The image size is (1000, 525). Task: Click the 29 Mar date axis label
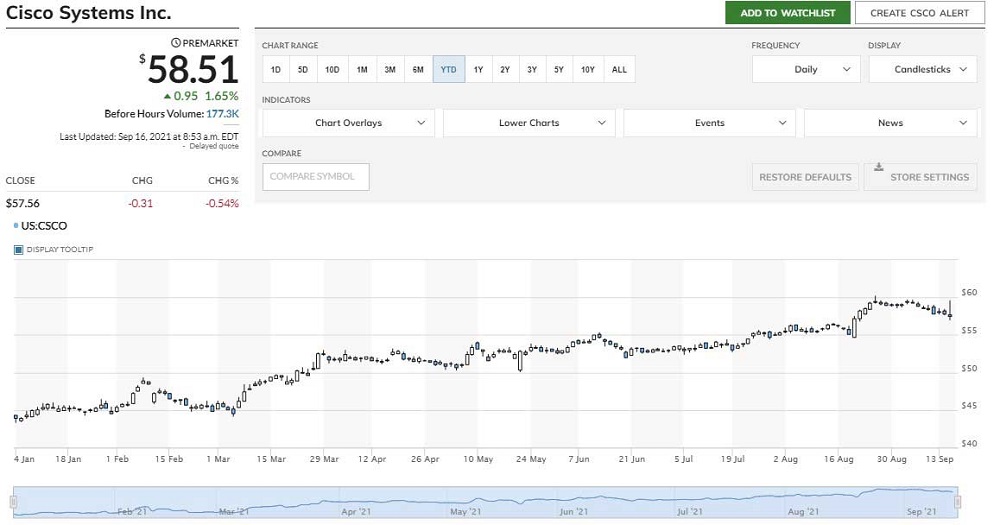[x=324, y=459]
